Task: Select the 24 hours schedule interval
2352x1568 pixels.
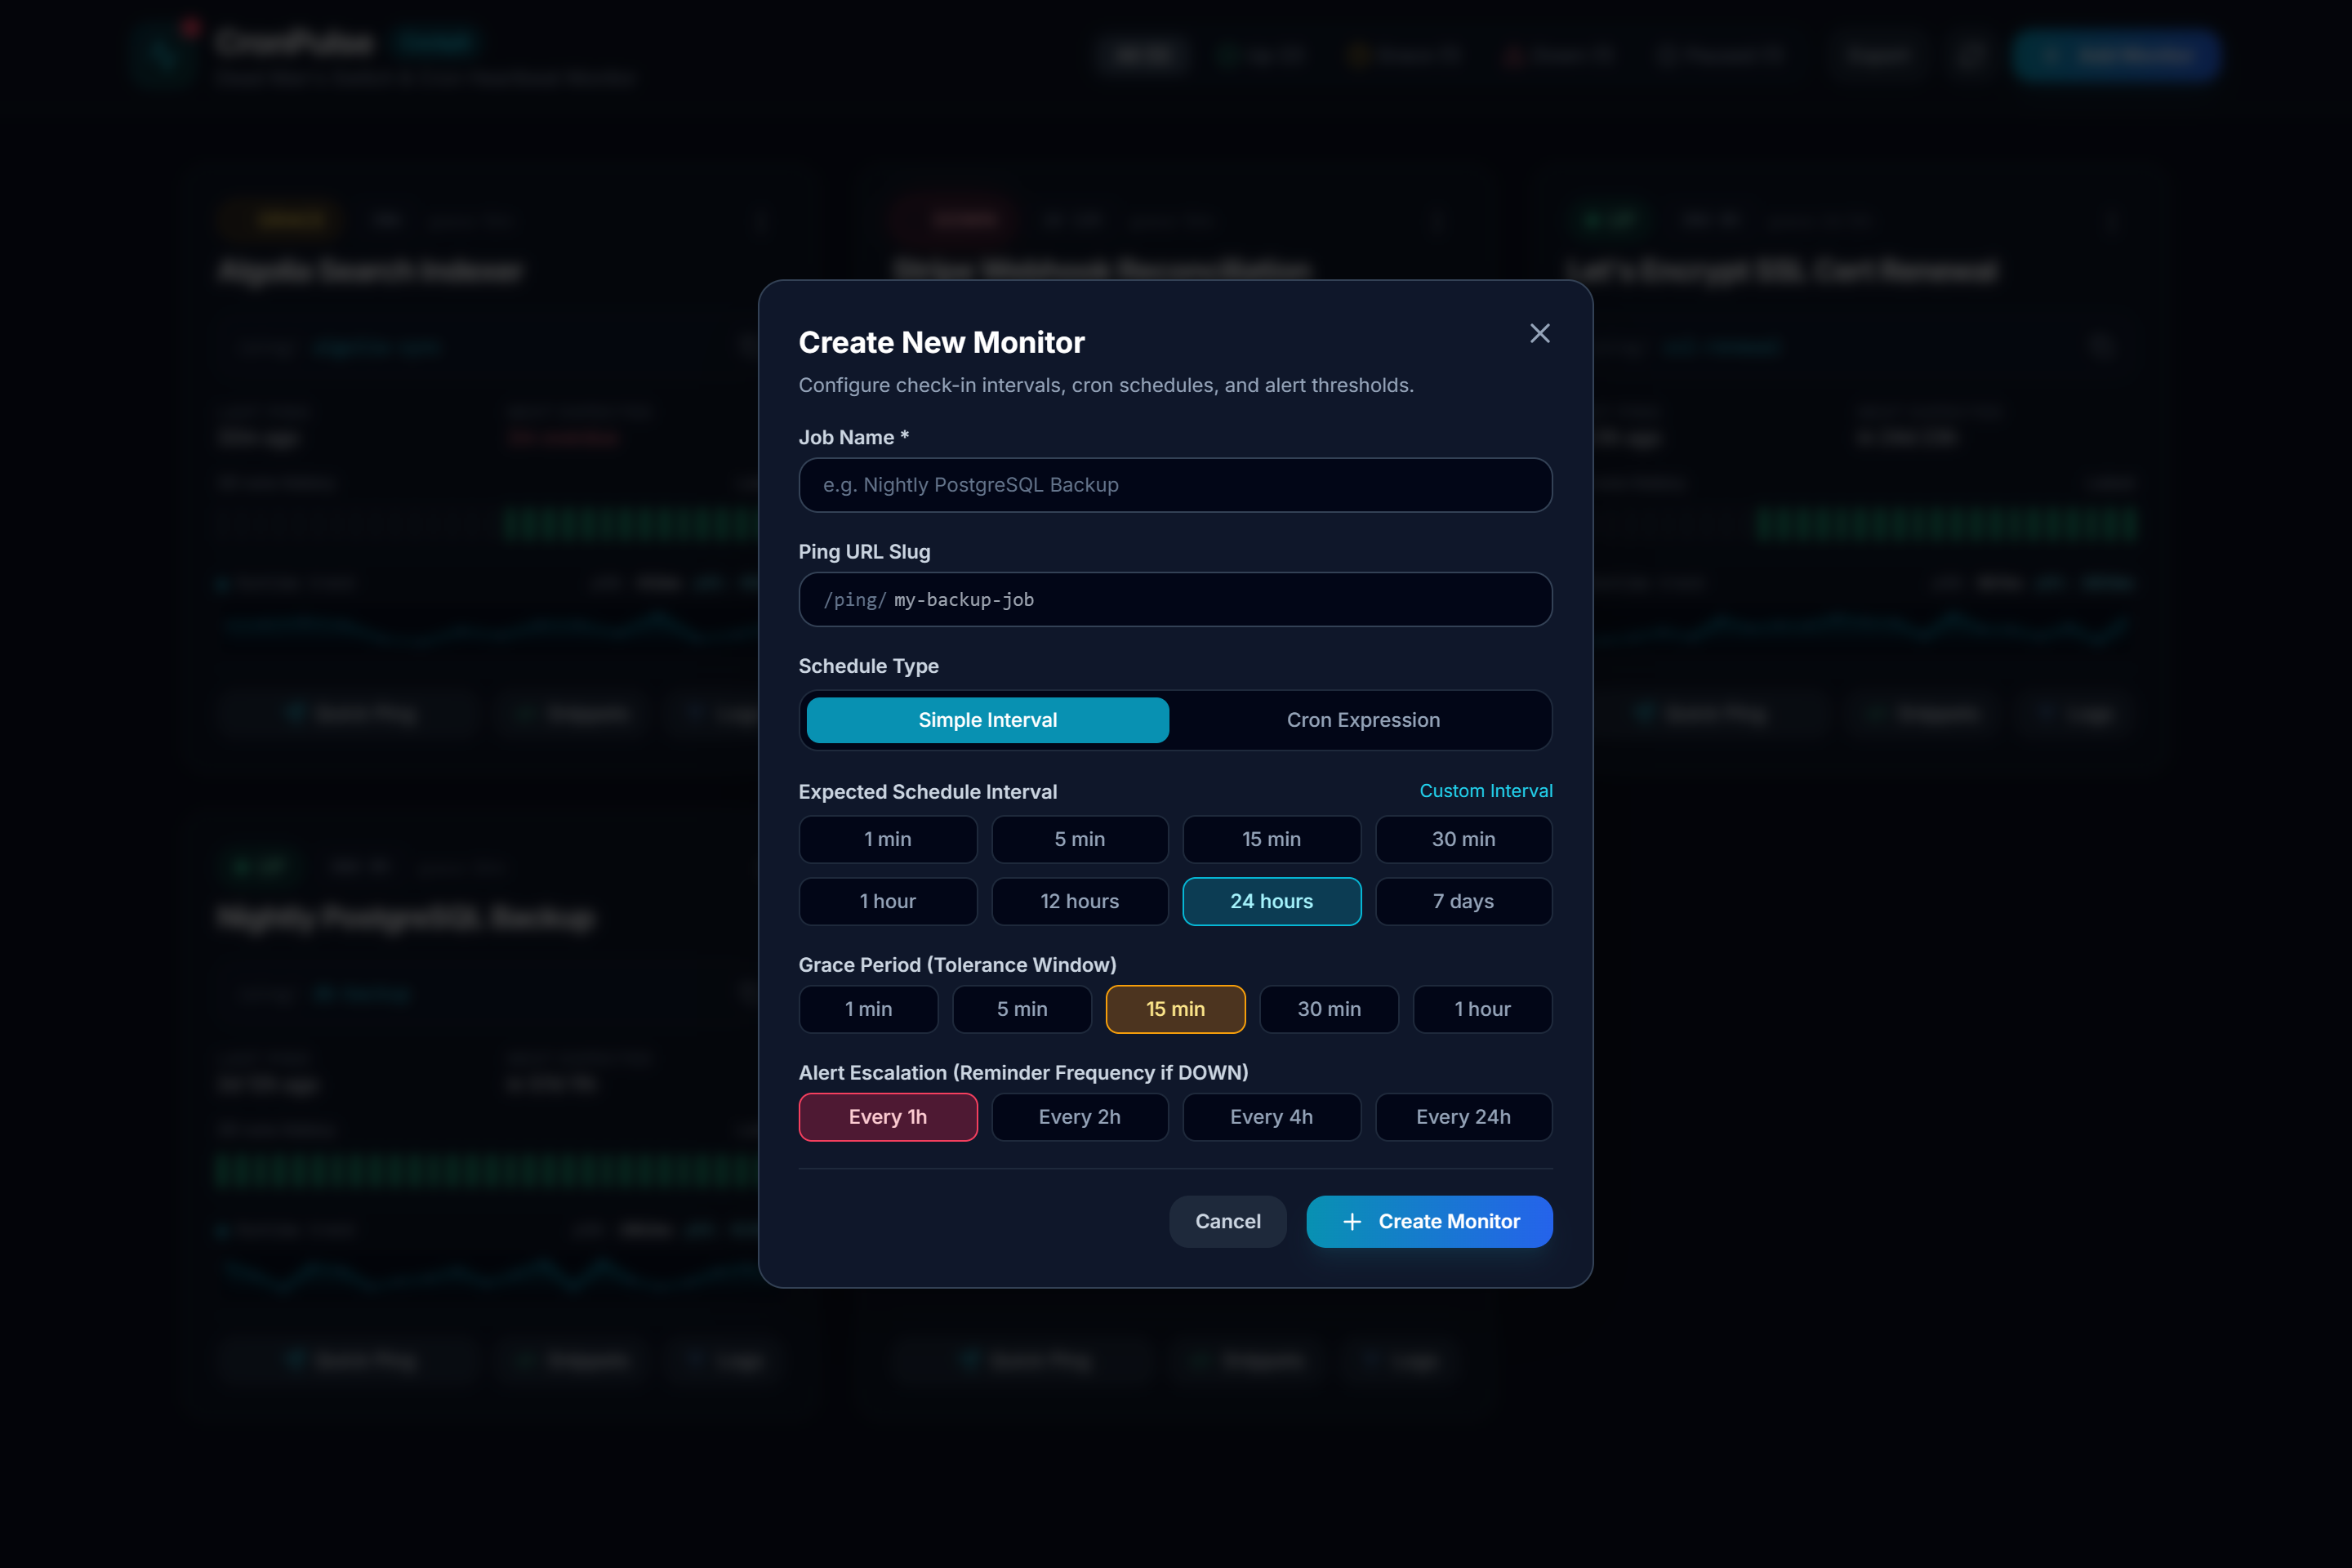Action: coord(1271,901)
